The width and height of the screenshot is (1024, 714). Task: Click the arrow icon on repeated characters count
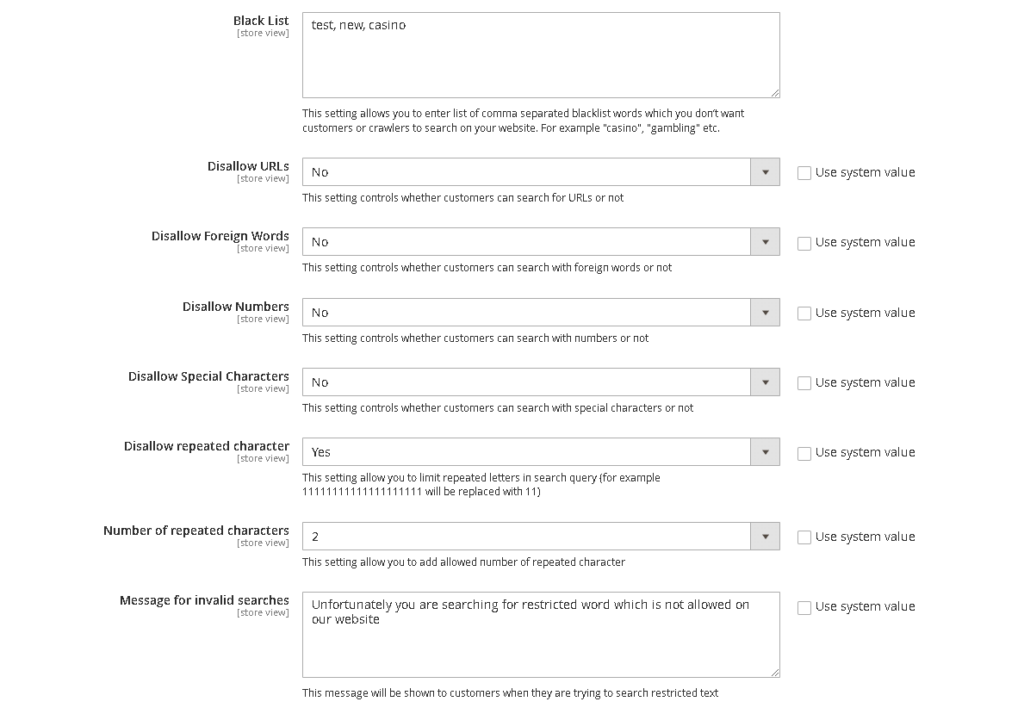tap(765, 536)
